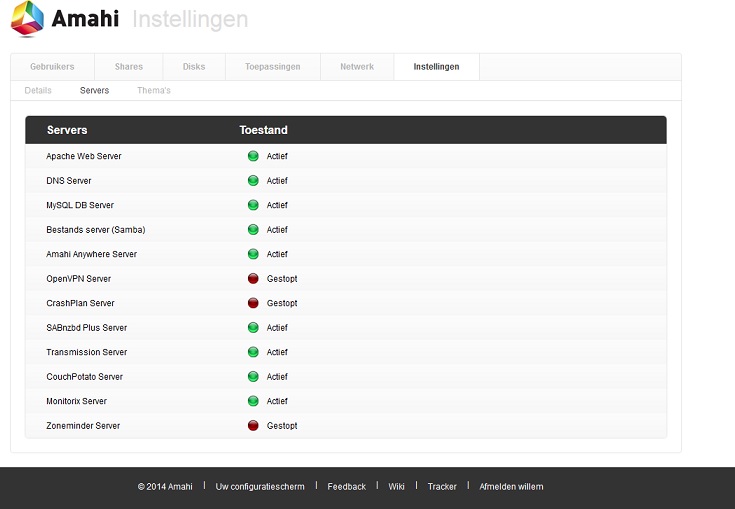Select the Servers sub-tab
This screenshot has height=509, width=735.
(x=94, y=90)
